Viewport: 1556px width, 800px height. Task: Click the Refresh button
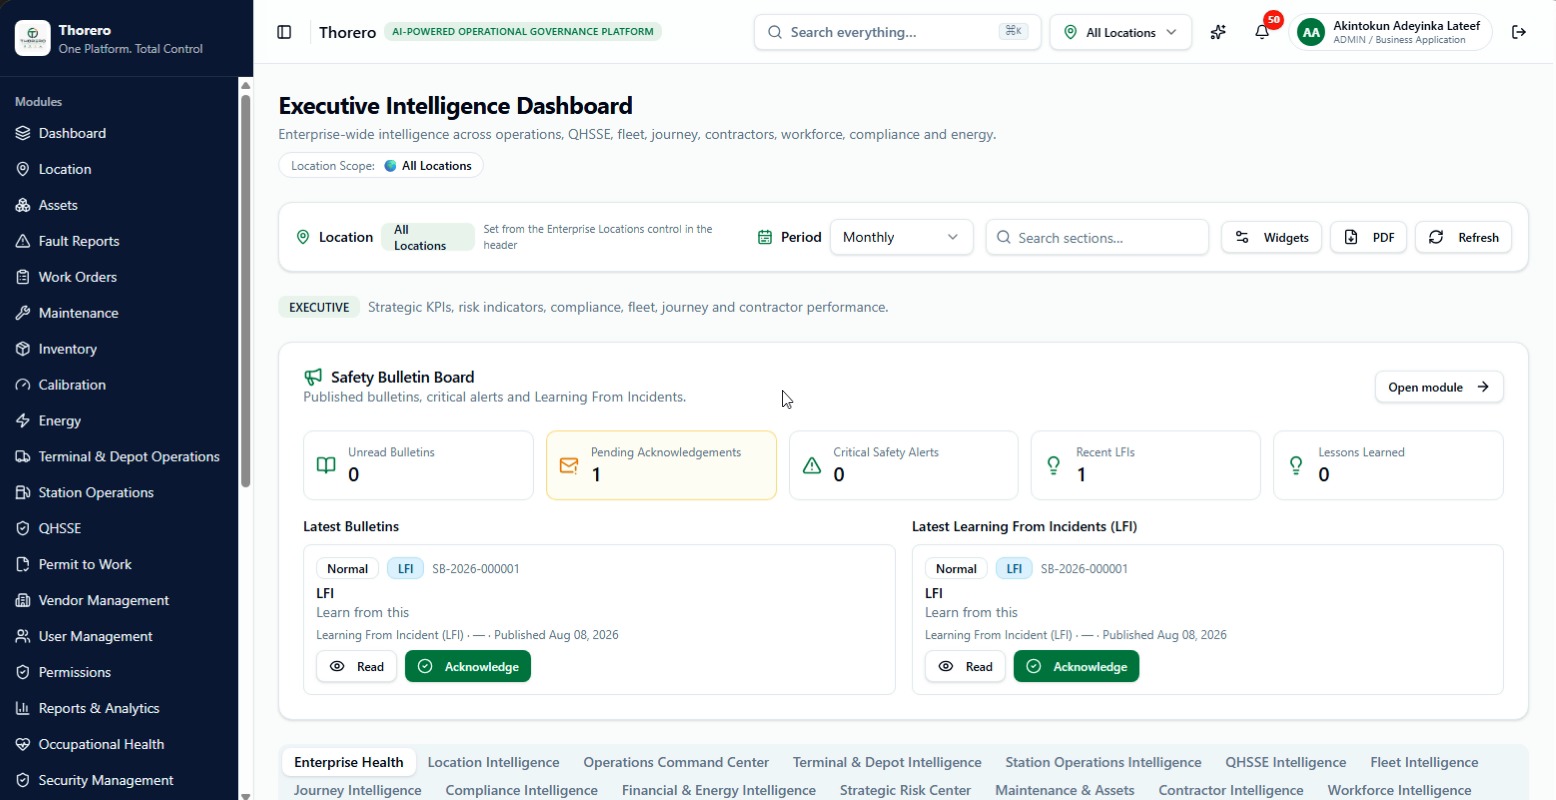coord(1463,237)
